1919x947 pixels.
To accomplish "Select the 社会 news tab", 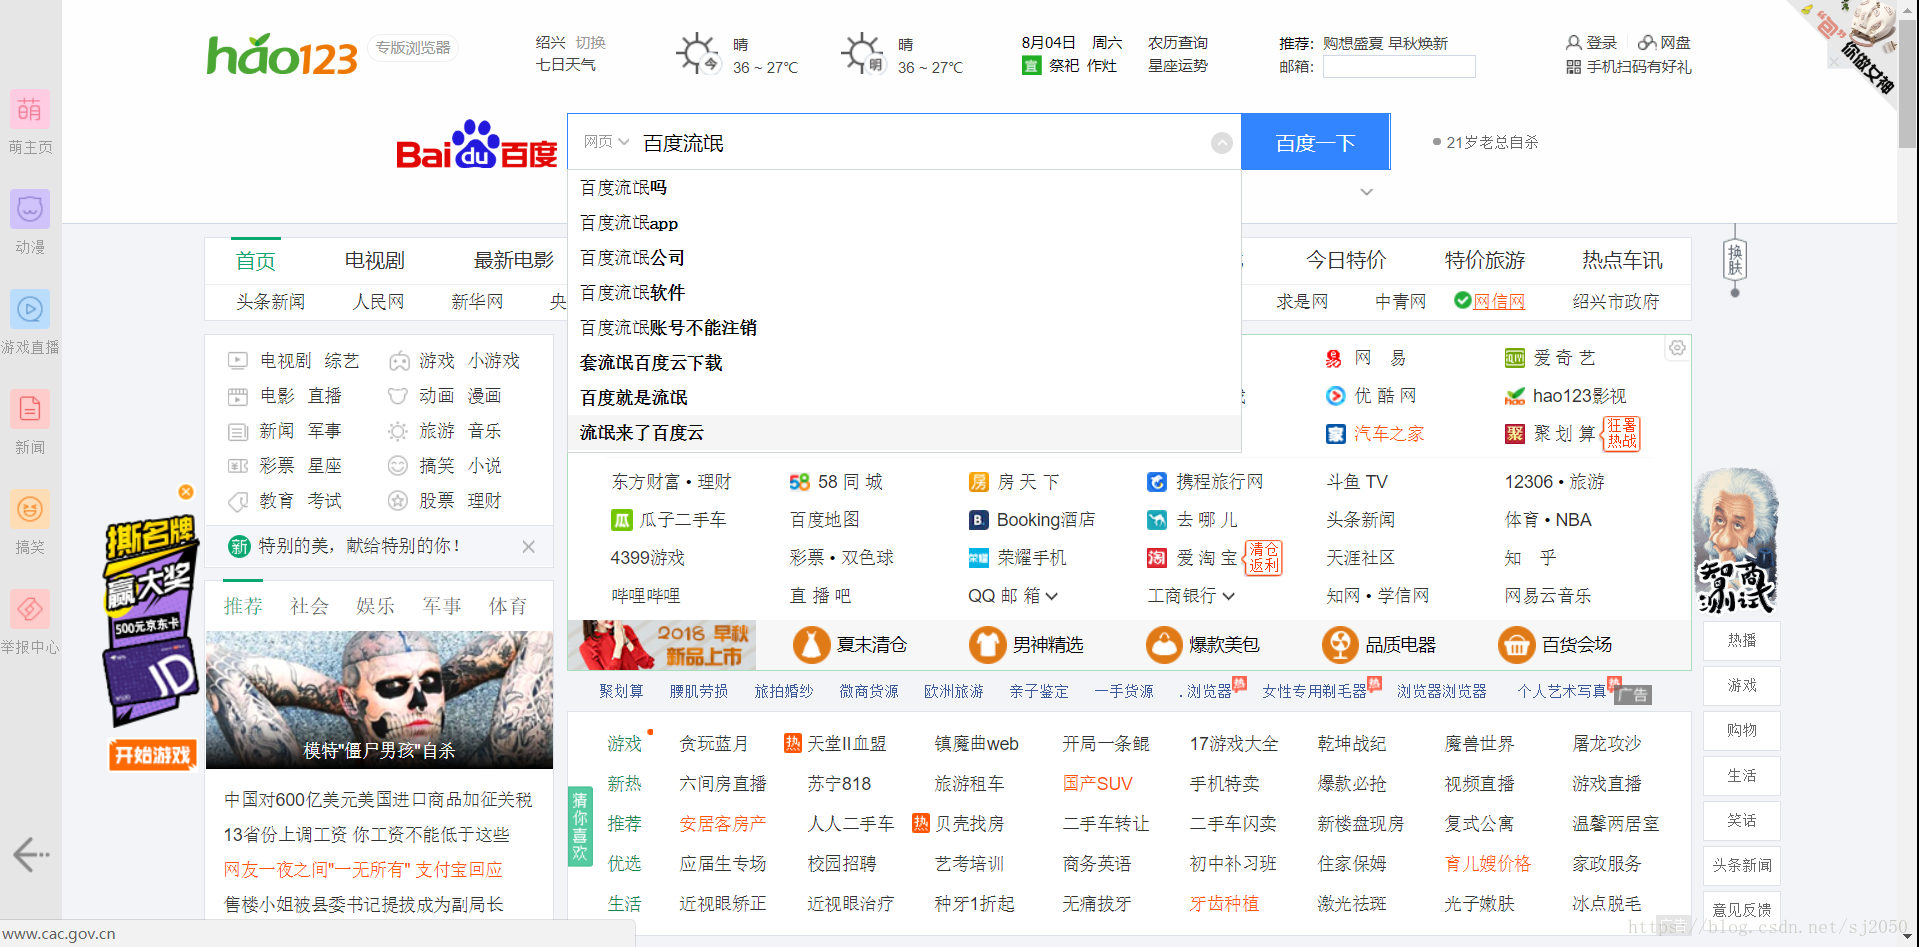I will pos(310,606).
